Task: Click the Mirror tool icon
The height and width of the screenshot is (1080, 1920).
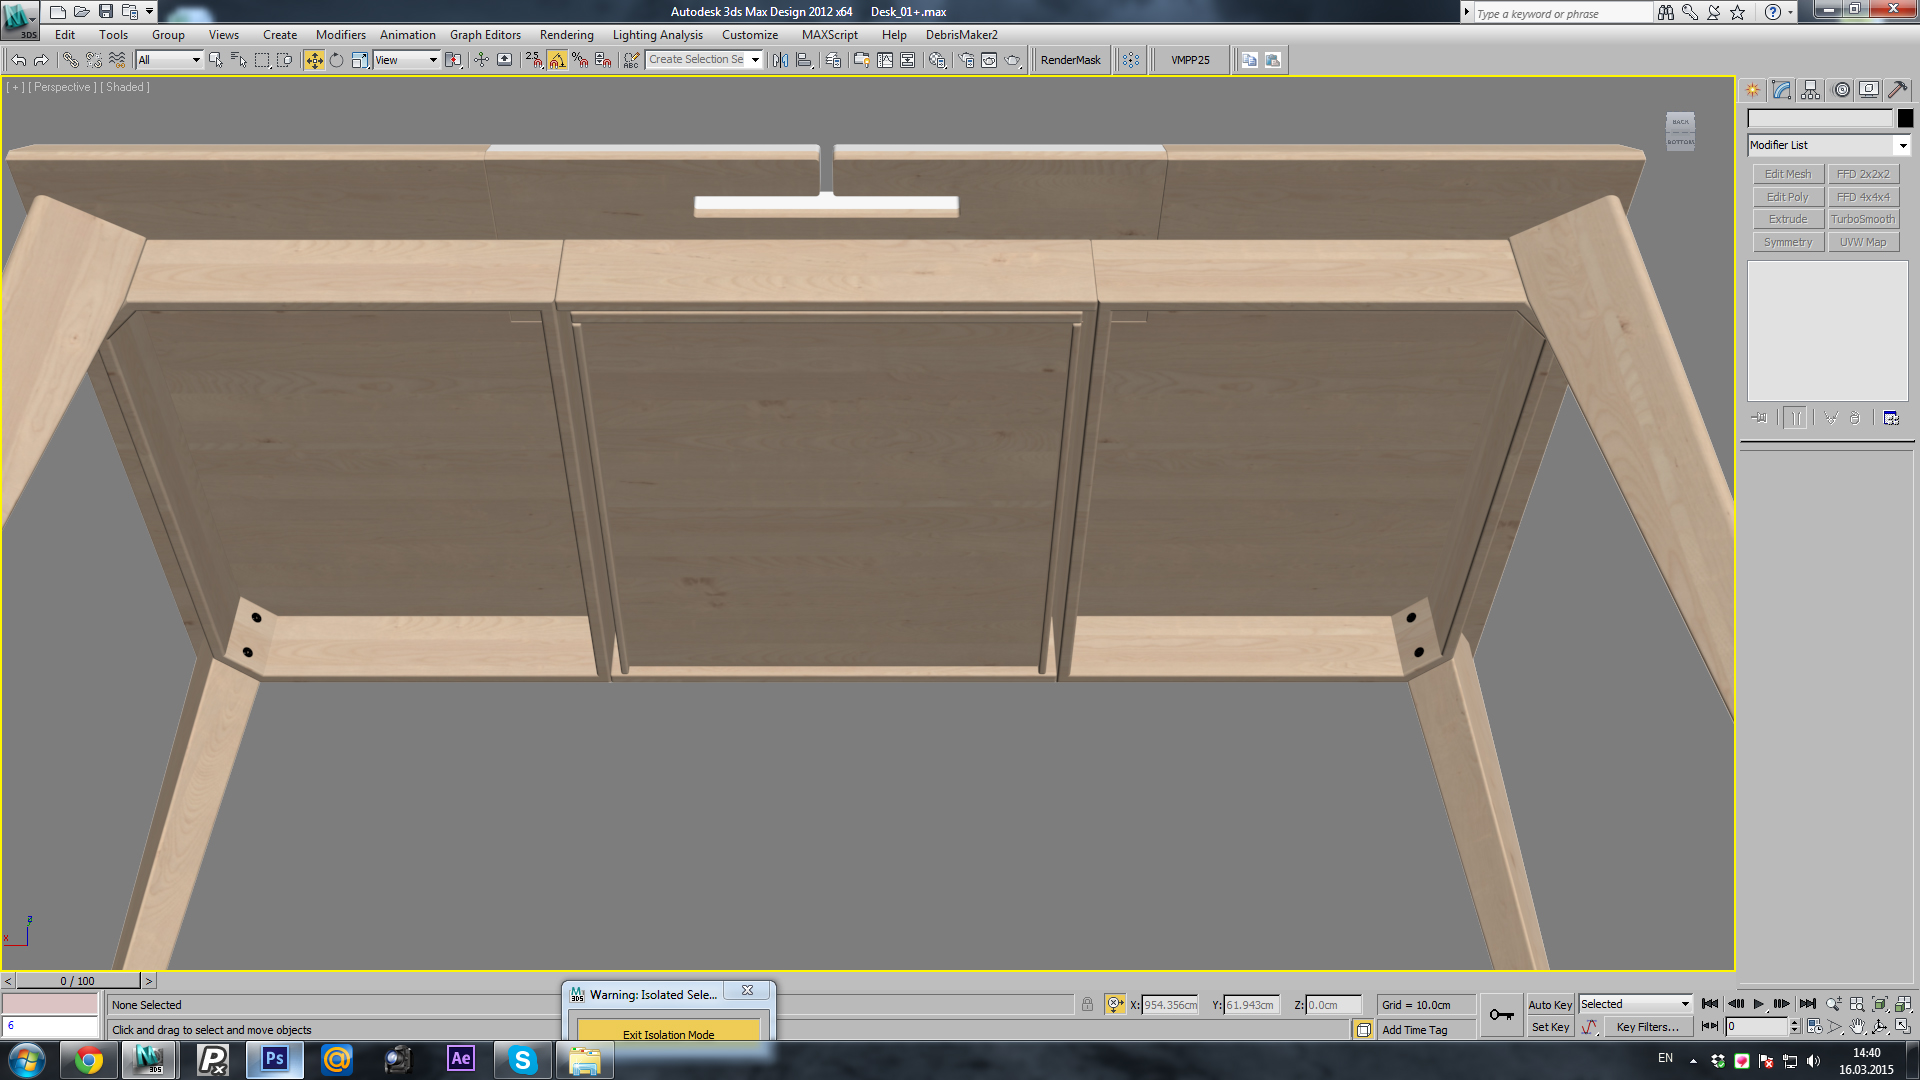Action: 781,60
